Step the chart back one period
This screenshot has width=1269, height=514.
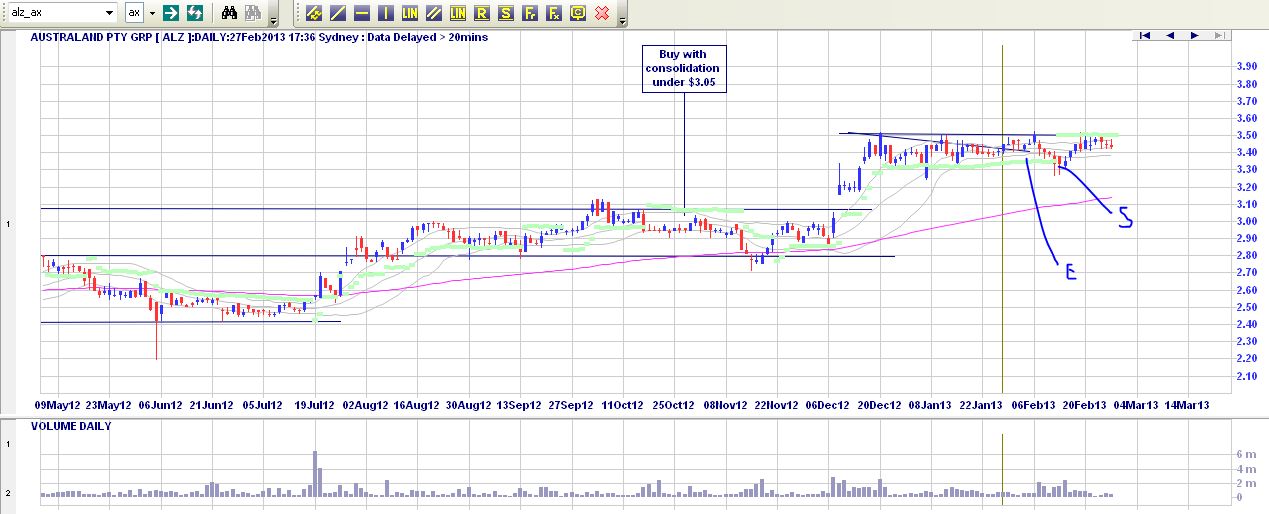(x=1170, y=35)
